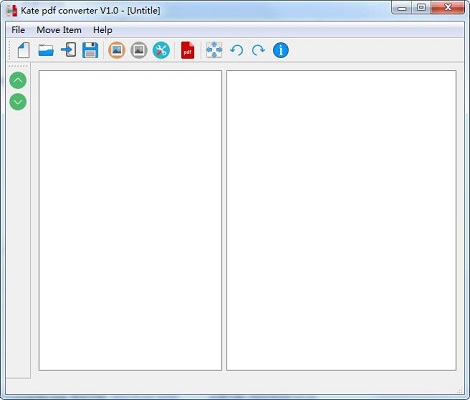Save with the floppy disk icon
The height and width of the screenshot is (400, 470).
point(90,50)
